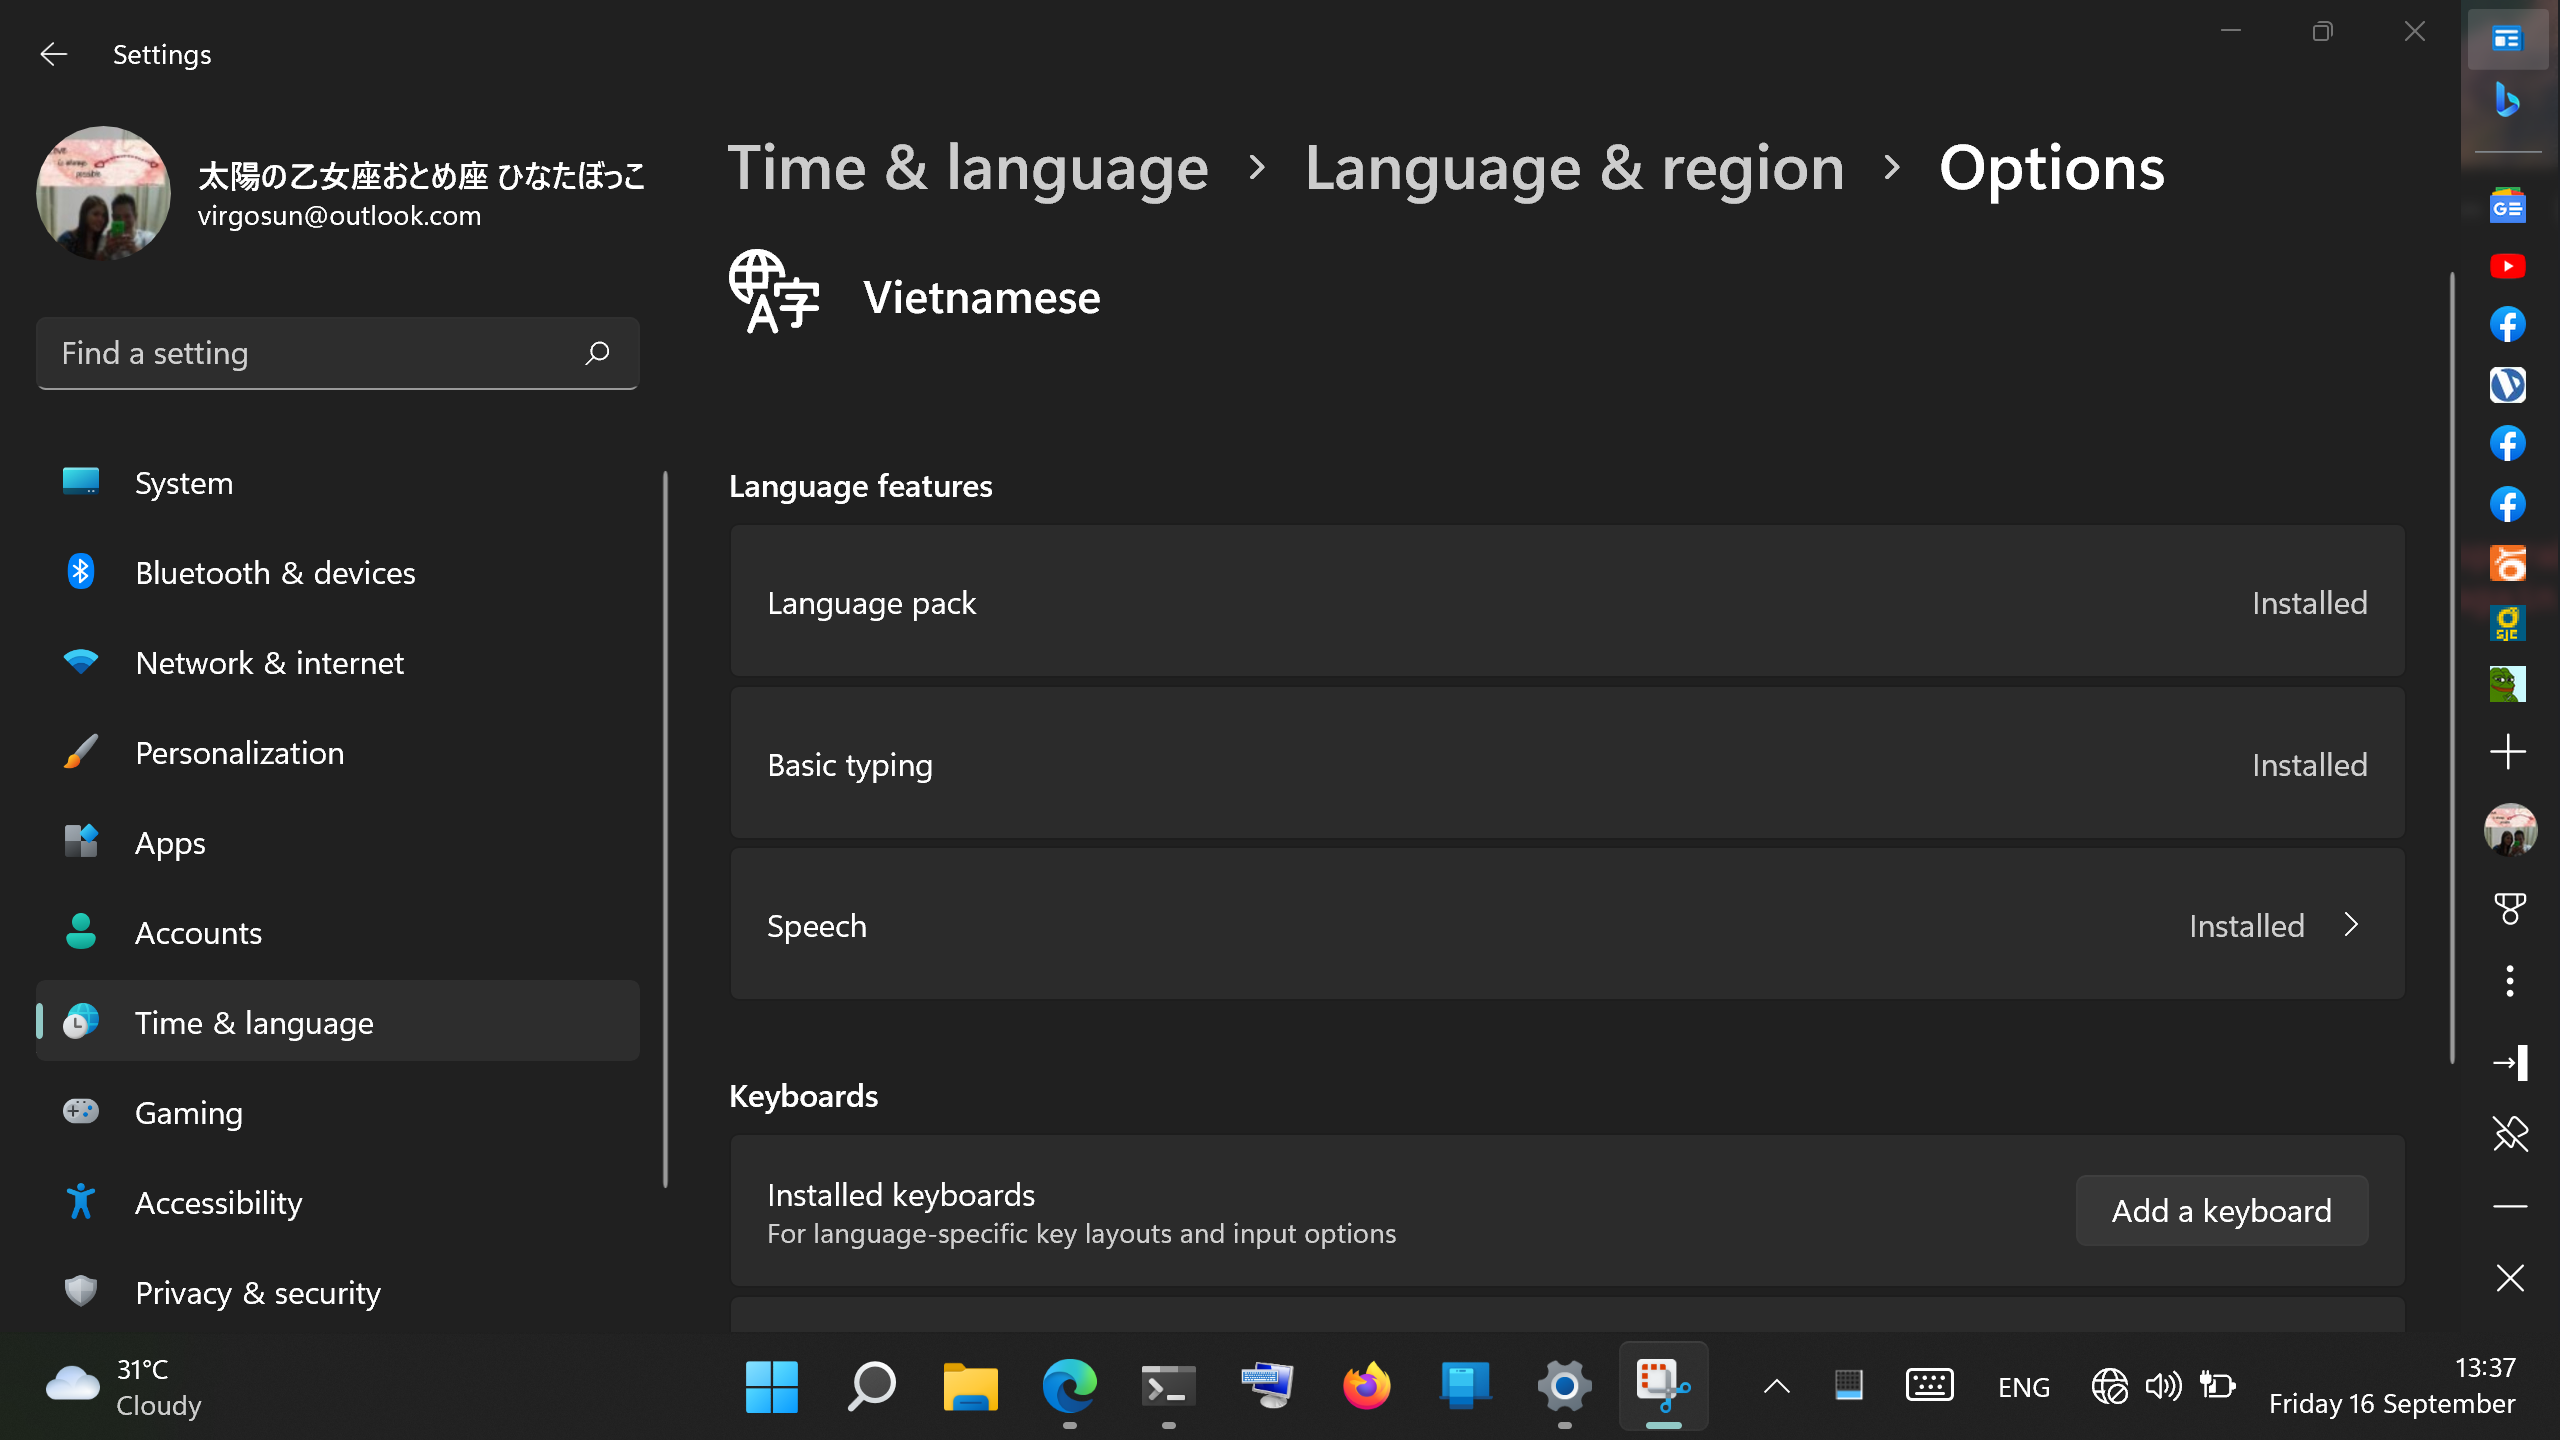Screen dimensions: 2560x1440
Task: Open Bing icon in the right sidebar
Action: tap(2507, 100)
